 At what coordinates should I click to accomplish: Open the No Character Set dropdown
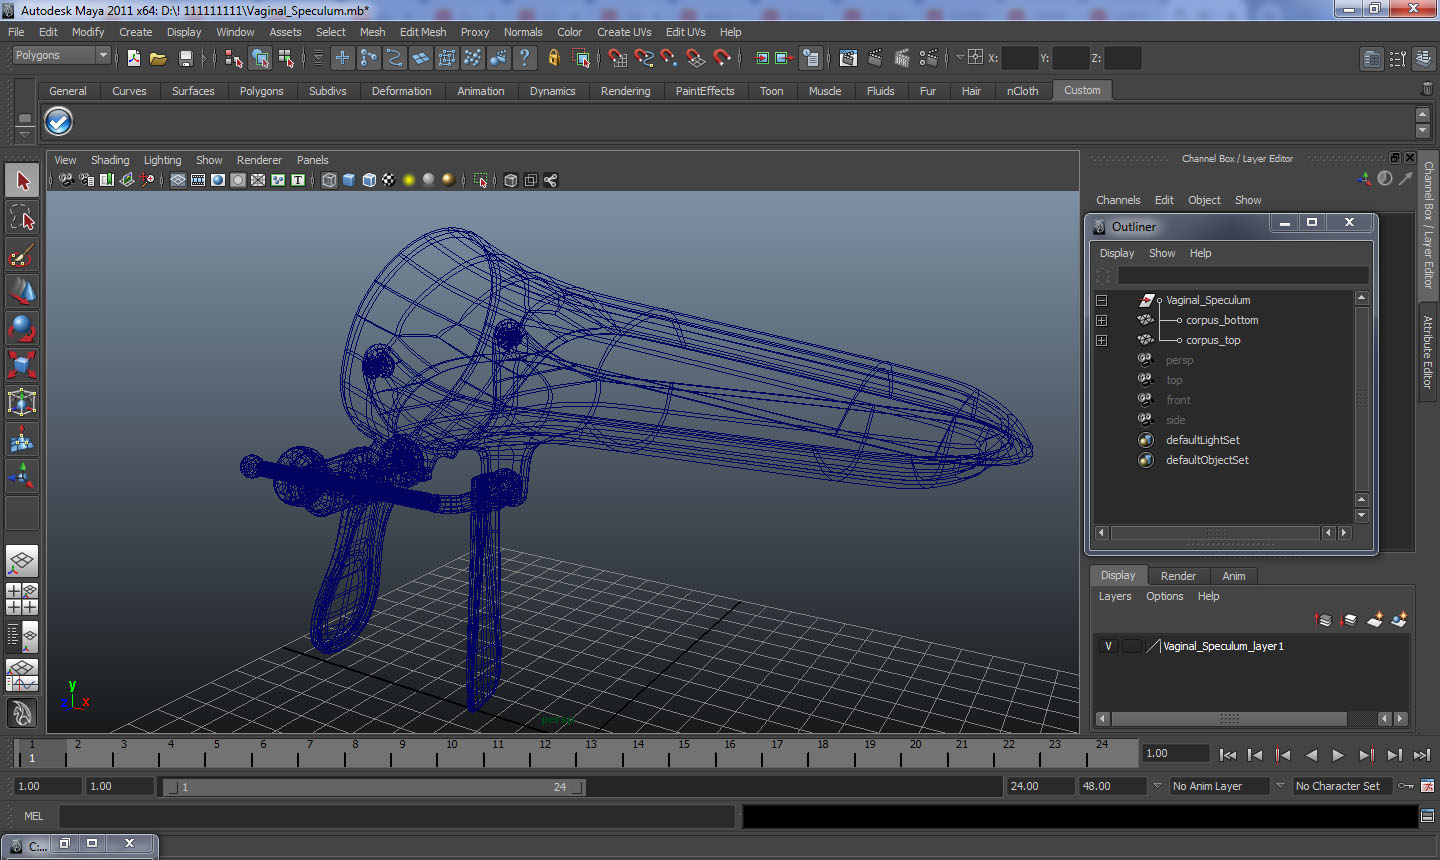(1342, 786)
